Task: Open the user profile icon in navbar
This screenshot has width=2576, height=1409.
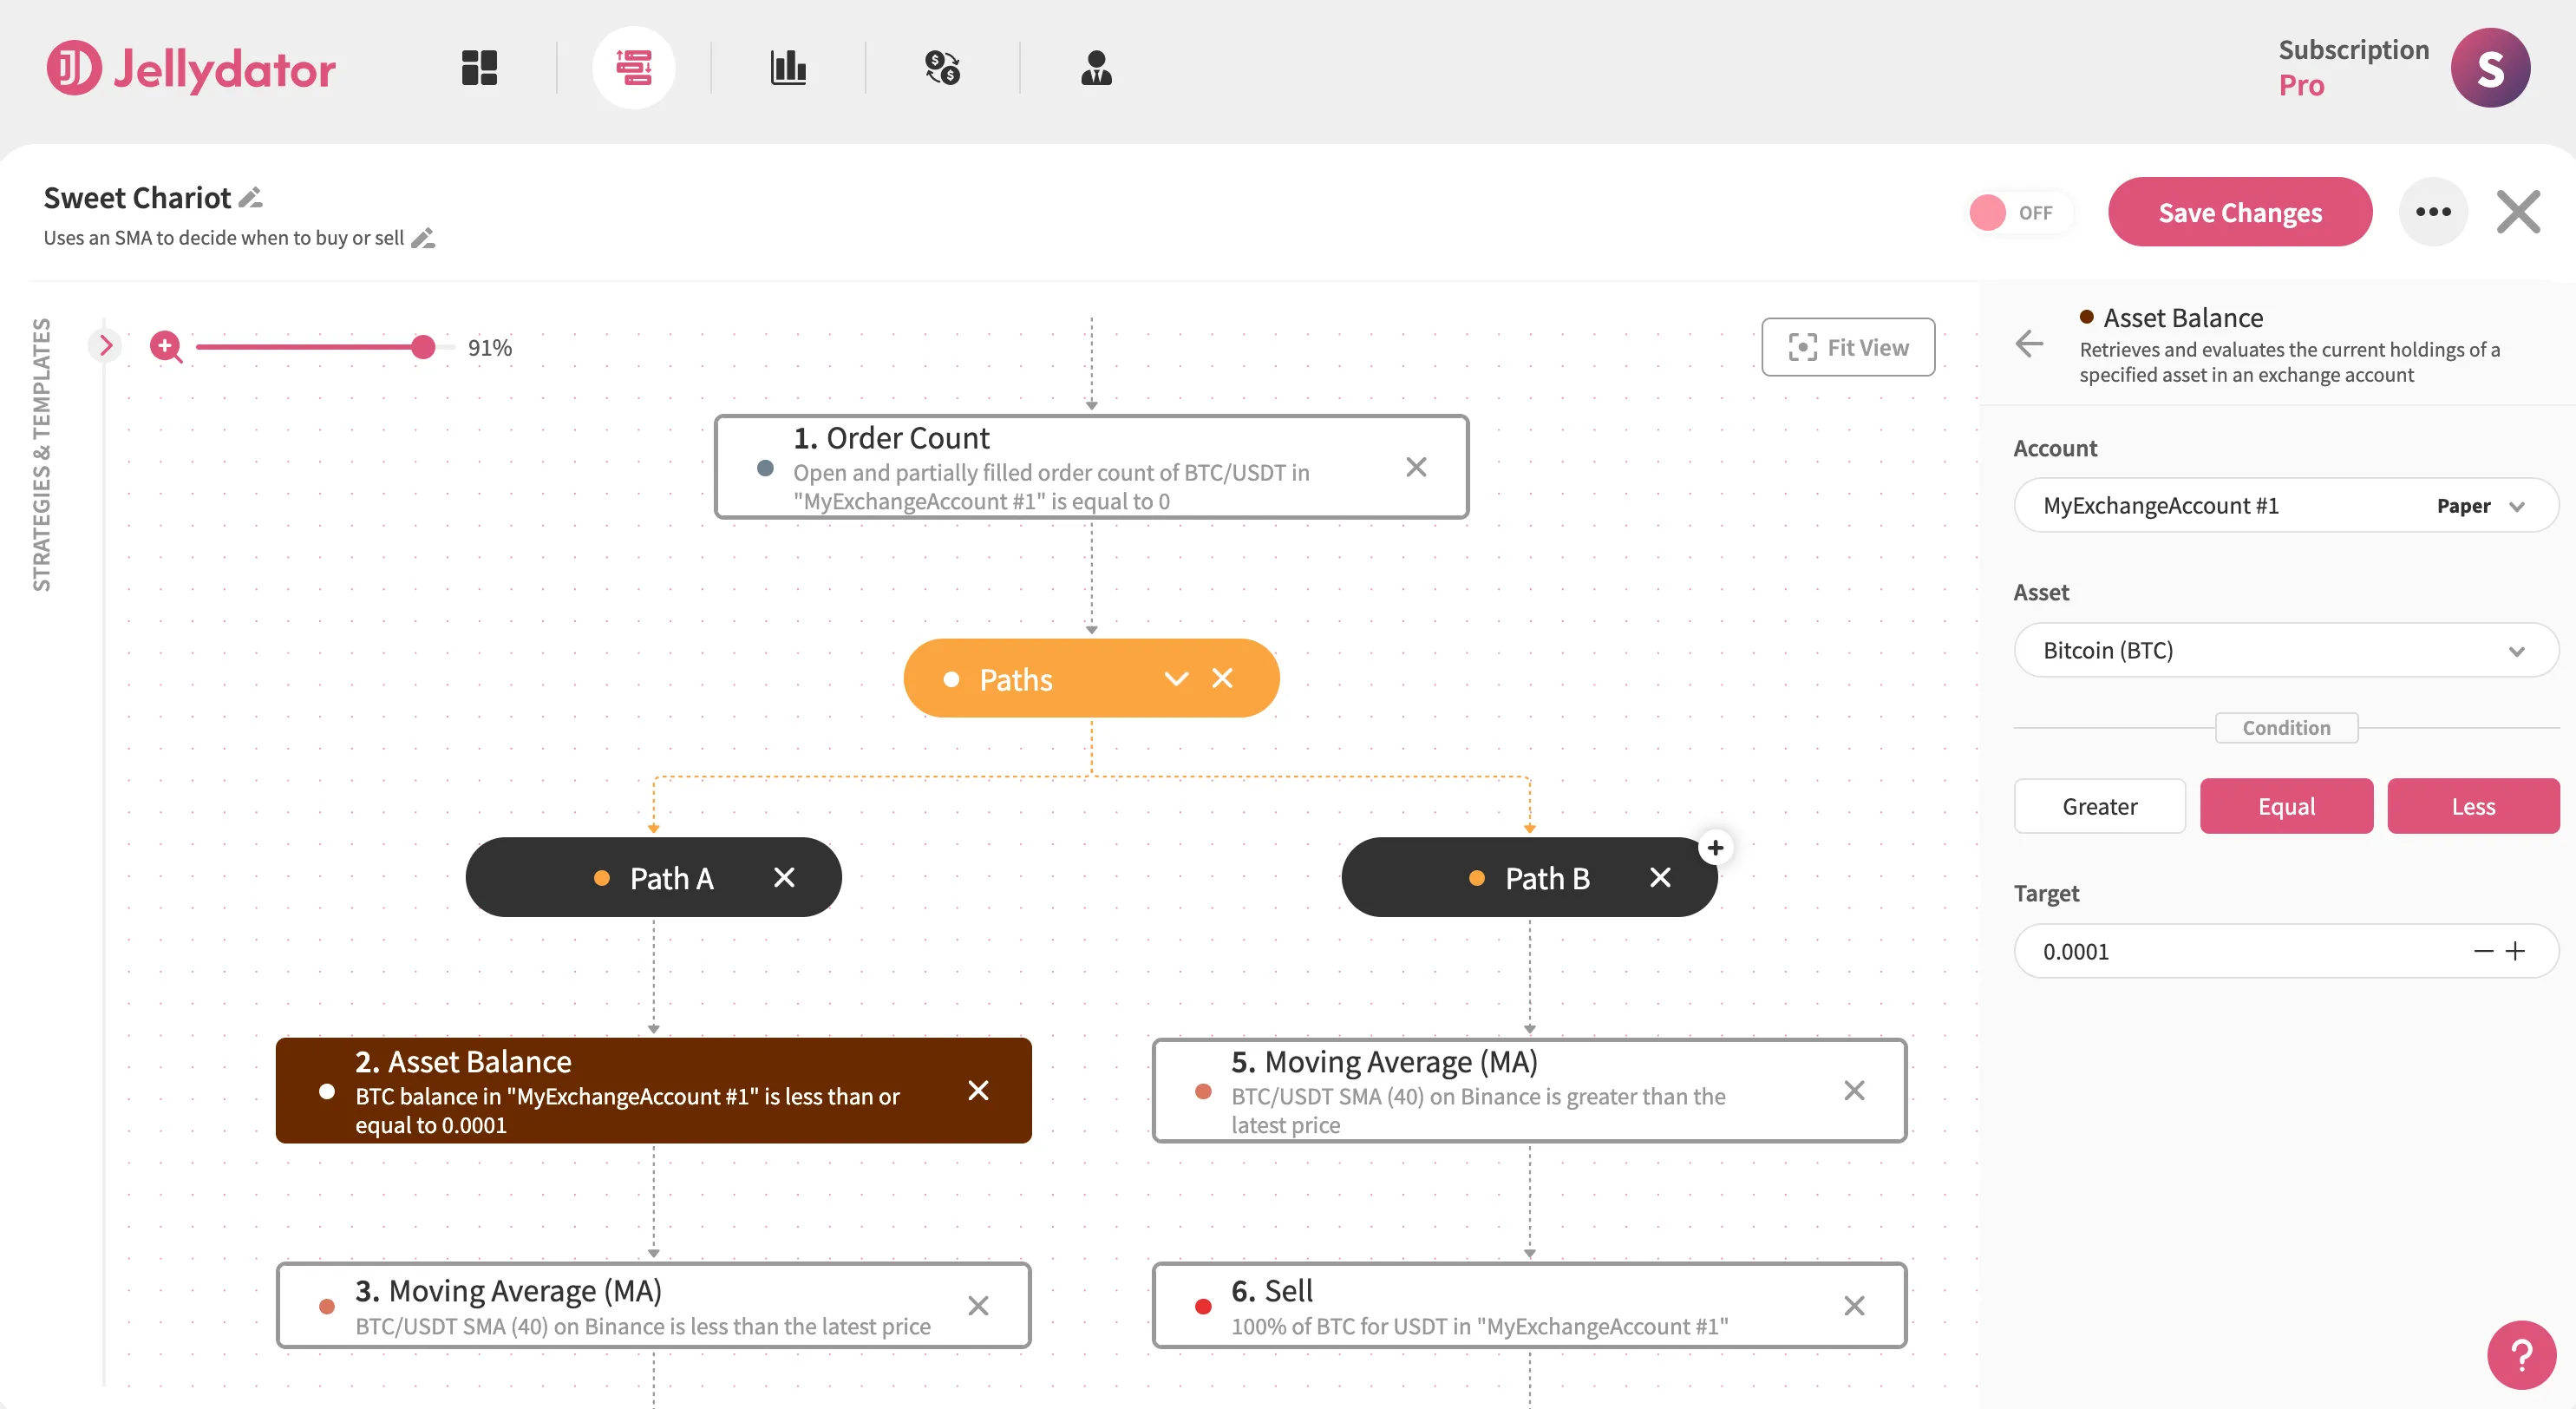Action: [x=1096, y=68]
